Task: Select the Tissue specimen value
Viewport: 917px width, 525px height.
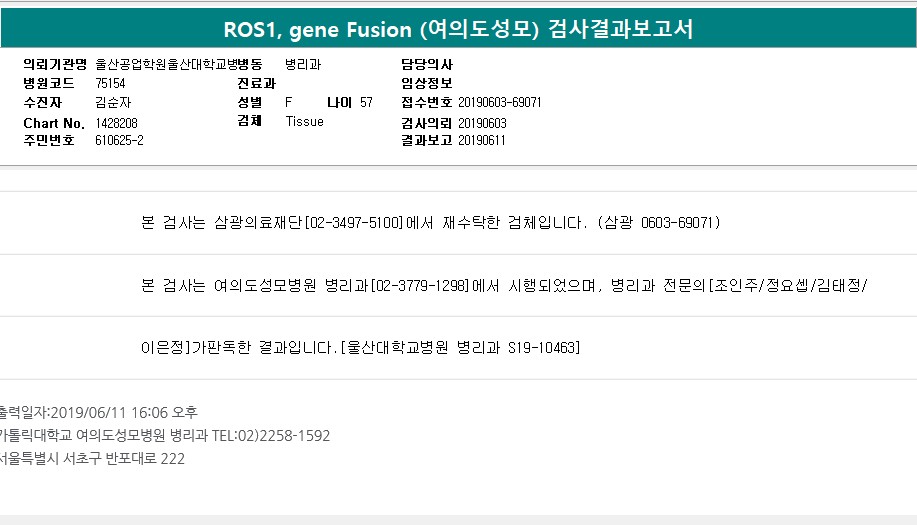Action: click(x=305, y=122)
